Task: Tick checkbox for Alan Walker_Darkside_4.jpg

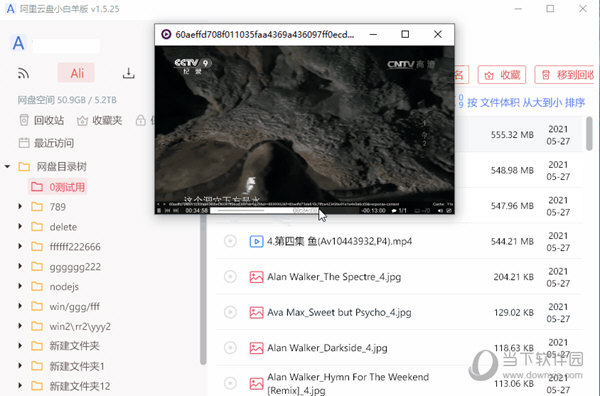Action: click(230, 348)
